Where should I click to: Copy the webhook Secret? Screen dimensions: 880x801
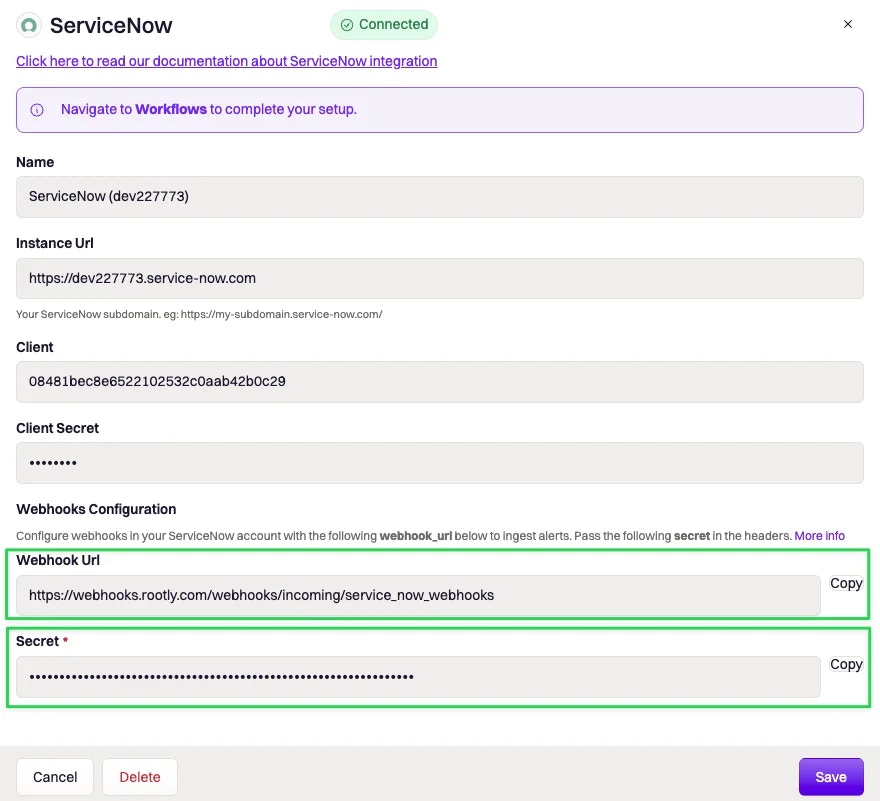point(846,665)
